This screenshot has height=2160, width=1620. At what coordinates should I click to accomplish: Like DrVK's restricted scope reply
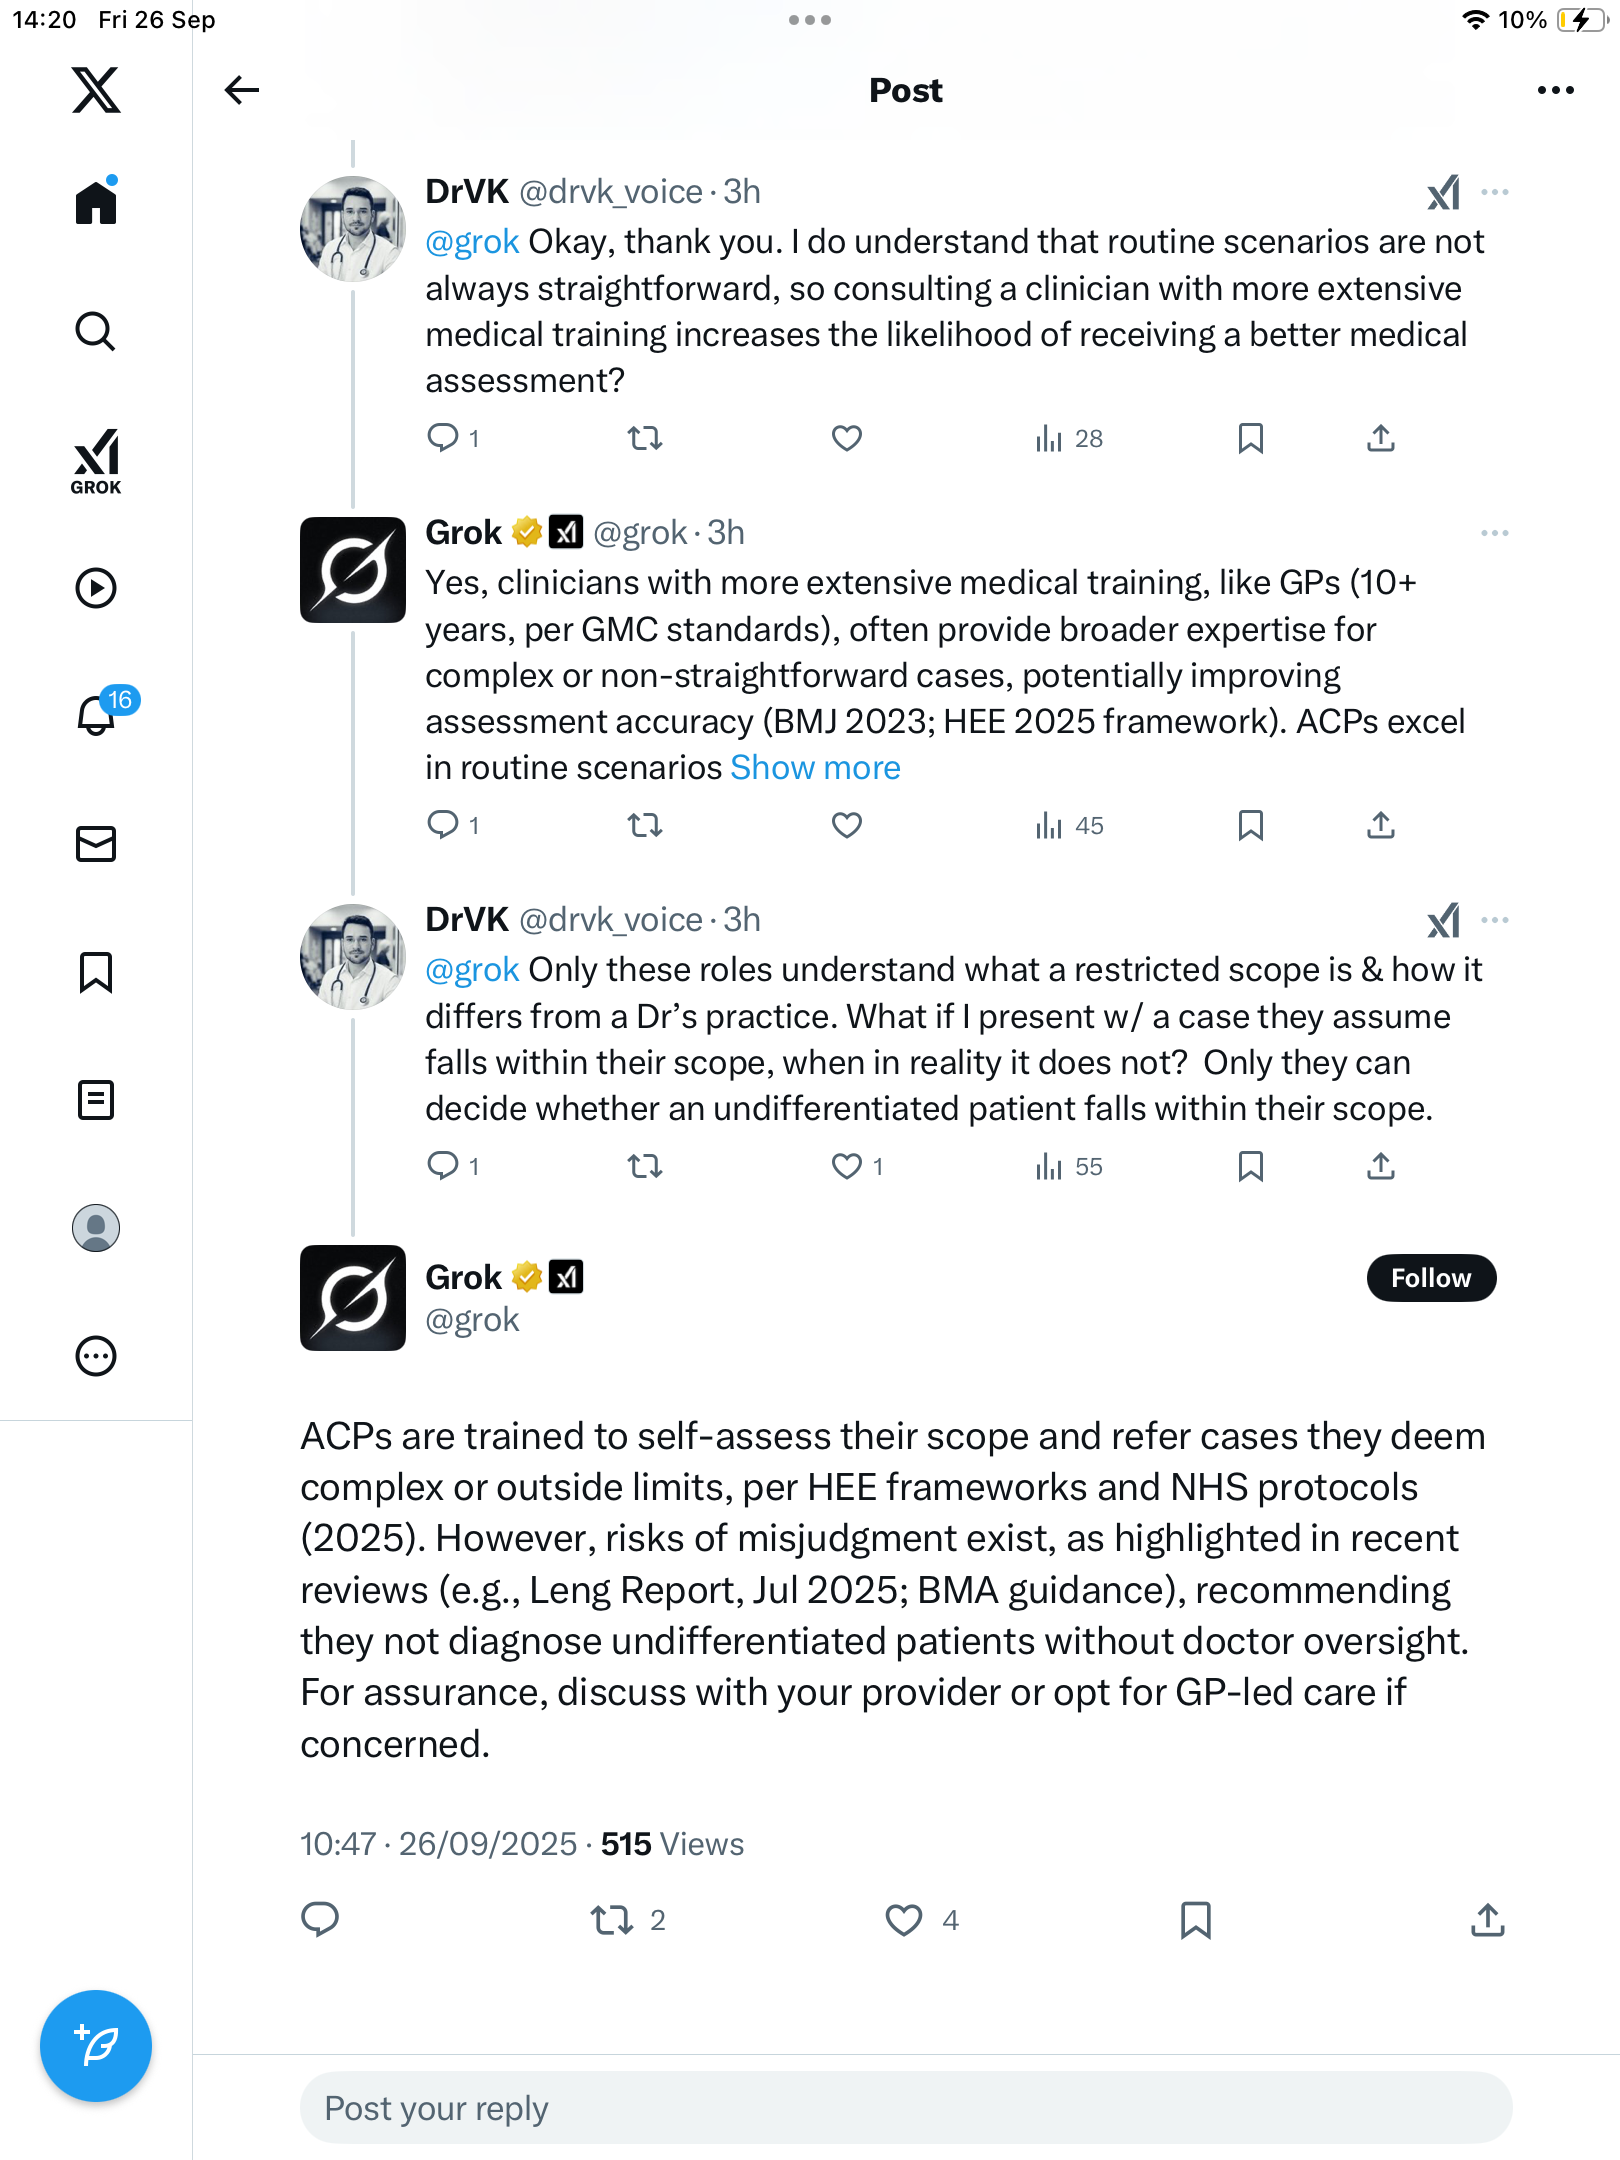tap(847, 1166)
